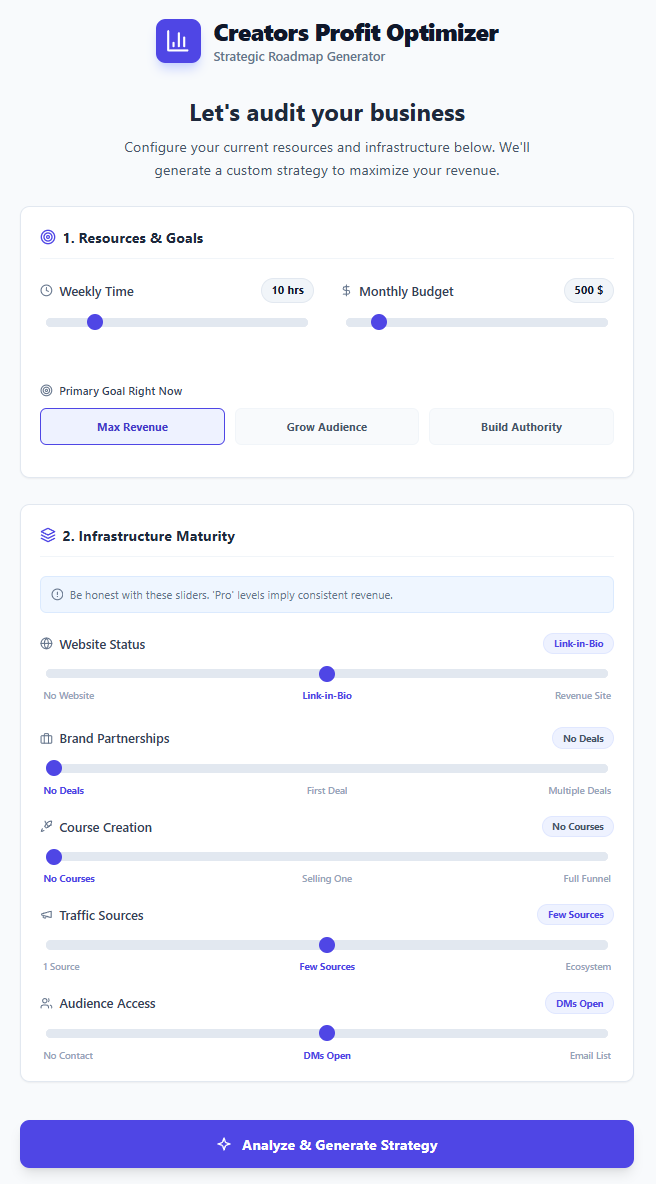
Task: Click the person icon next to Audience Access
Action: tap(49, 1002)
